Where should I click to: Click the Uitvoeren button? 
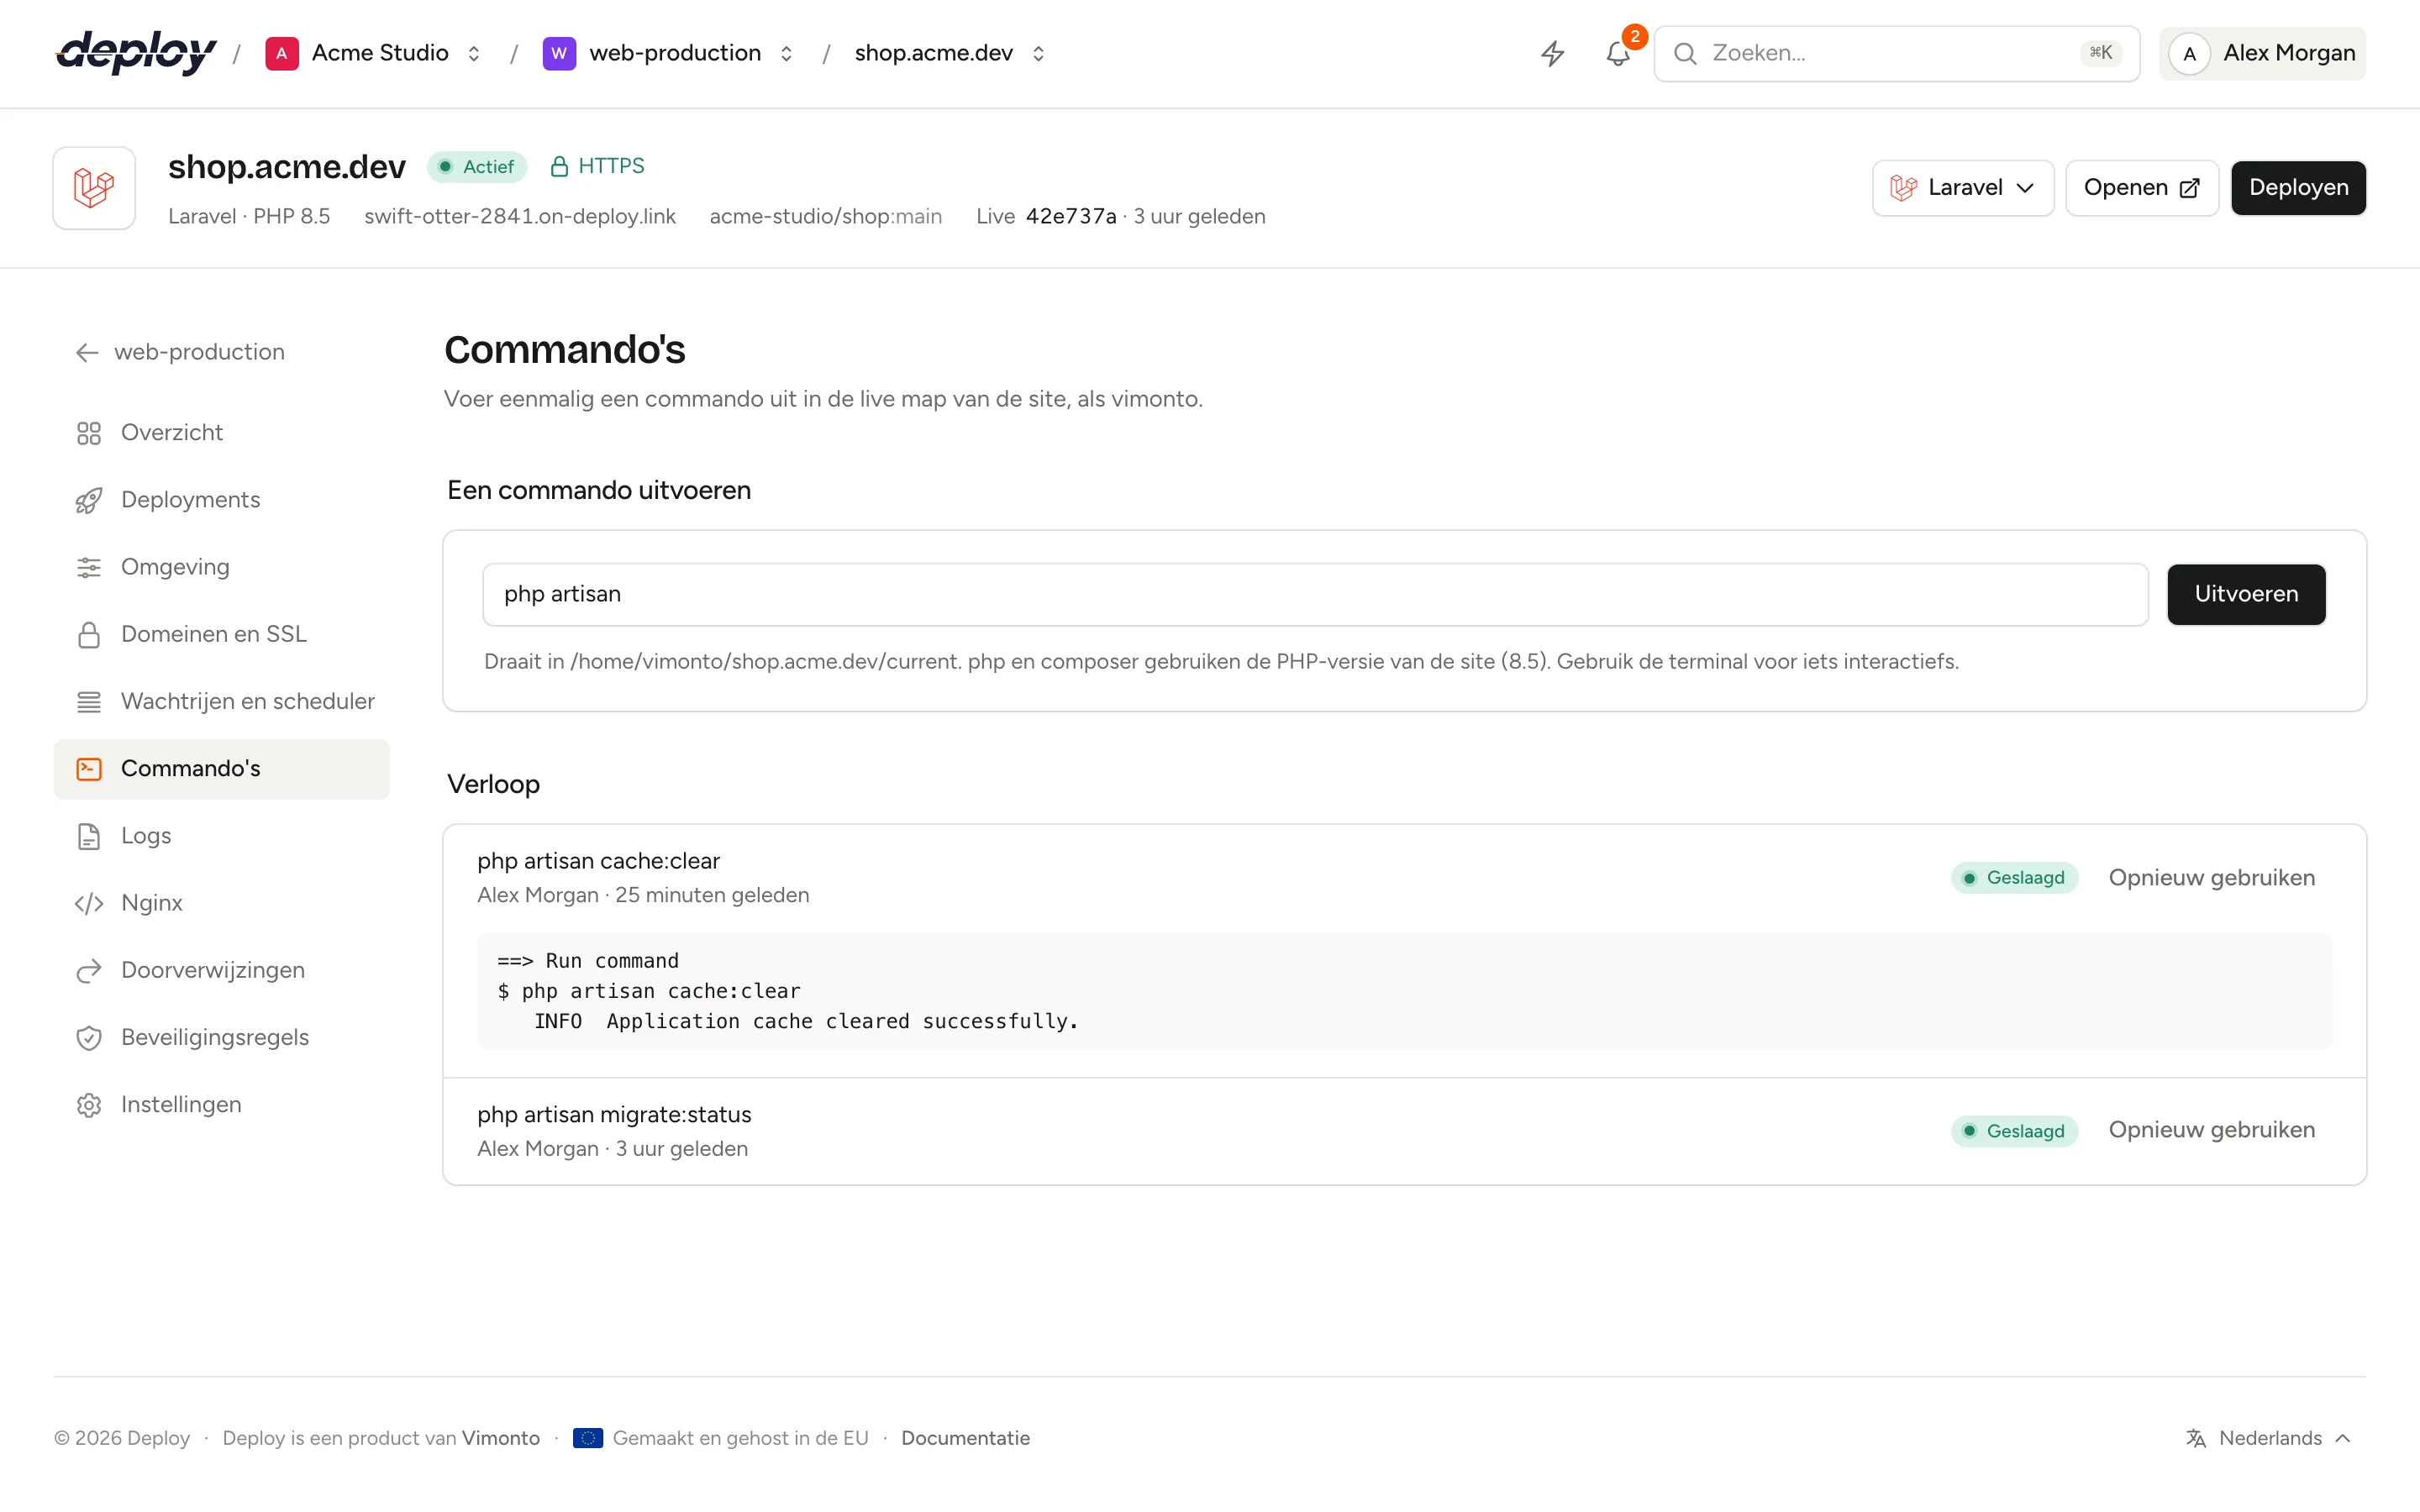tap(2246, 594)
